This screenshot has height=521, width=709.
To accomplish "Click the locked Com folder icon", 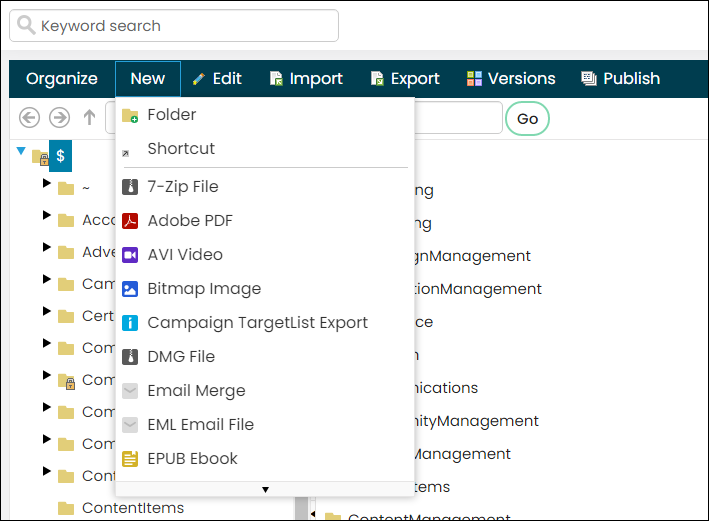I will click(x=67, y=382).
